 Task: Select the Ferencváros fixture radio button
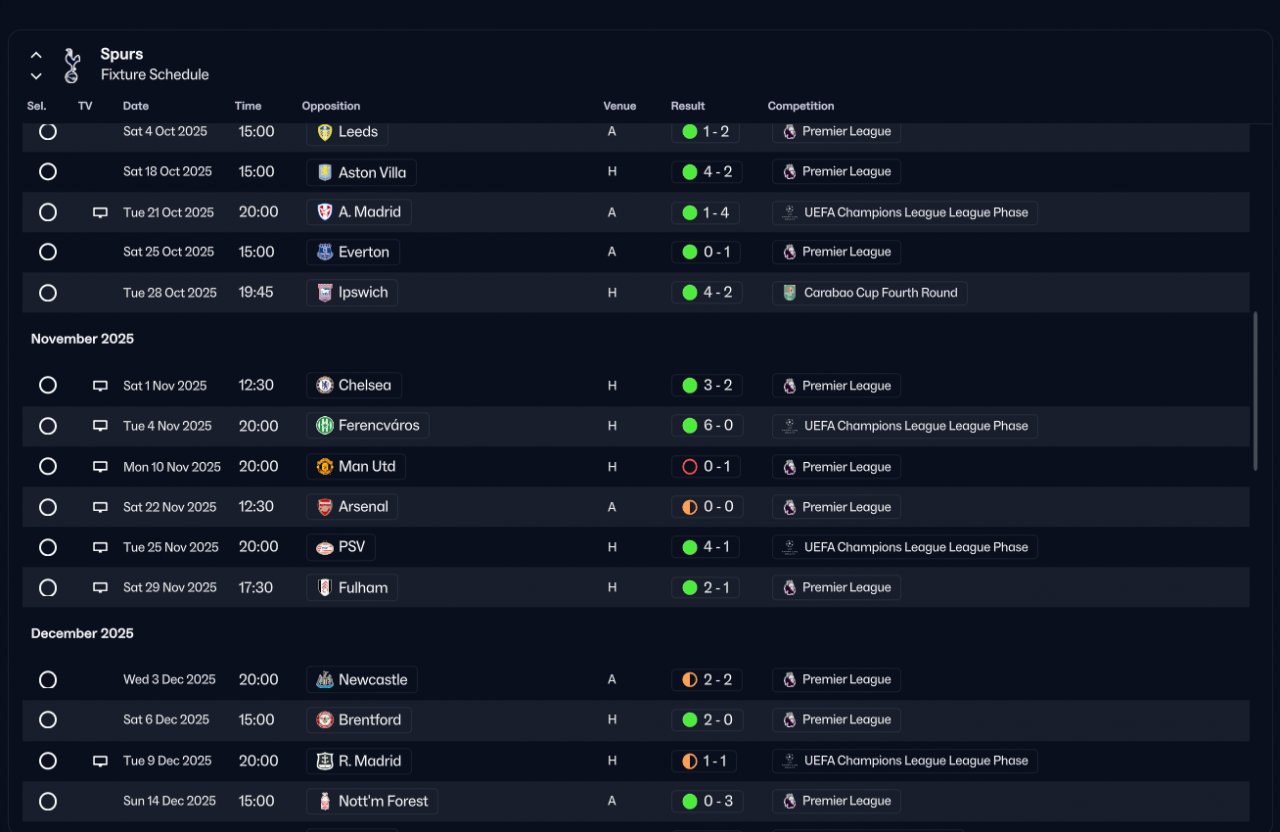(x=48, y=426)
